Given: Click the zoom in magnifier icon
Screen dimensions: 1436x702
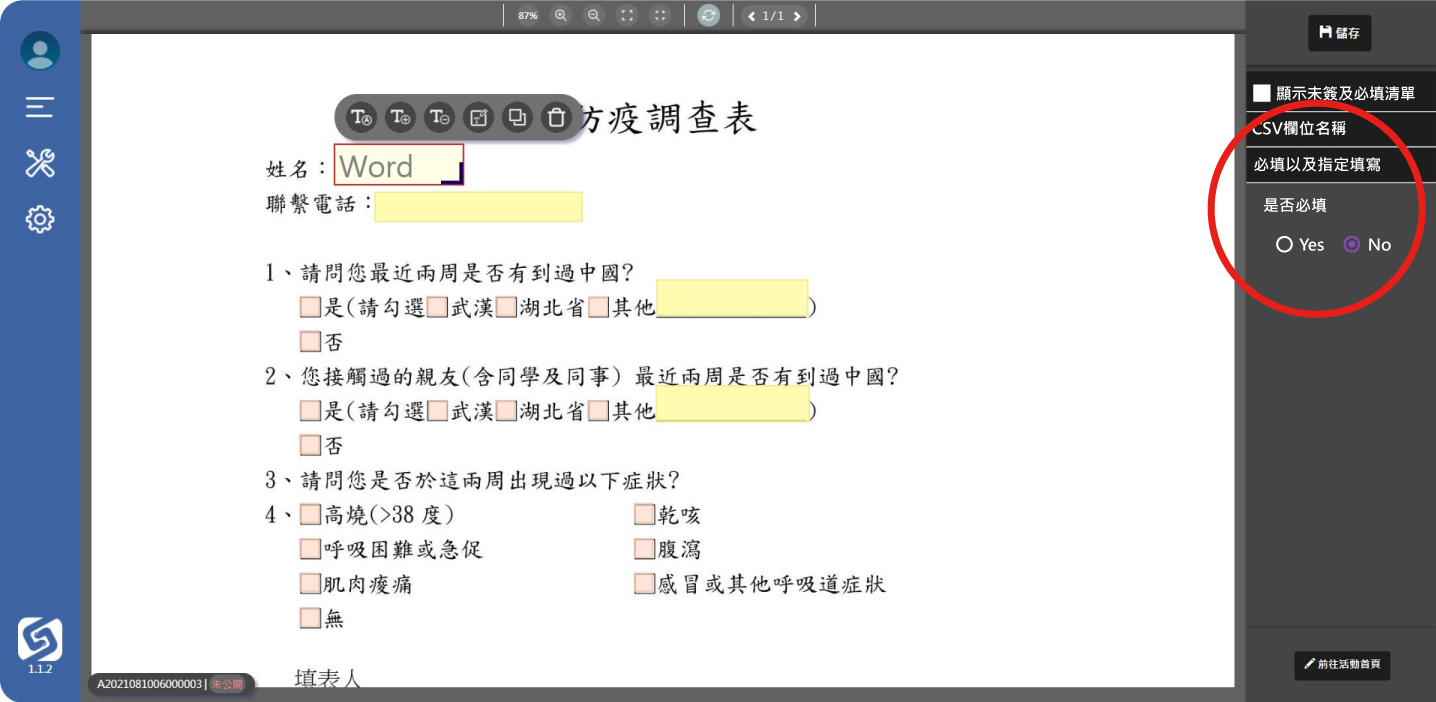Looking at the screenshot, I should [x=561, y=15].
